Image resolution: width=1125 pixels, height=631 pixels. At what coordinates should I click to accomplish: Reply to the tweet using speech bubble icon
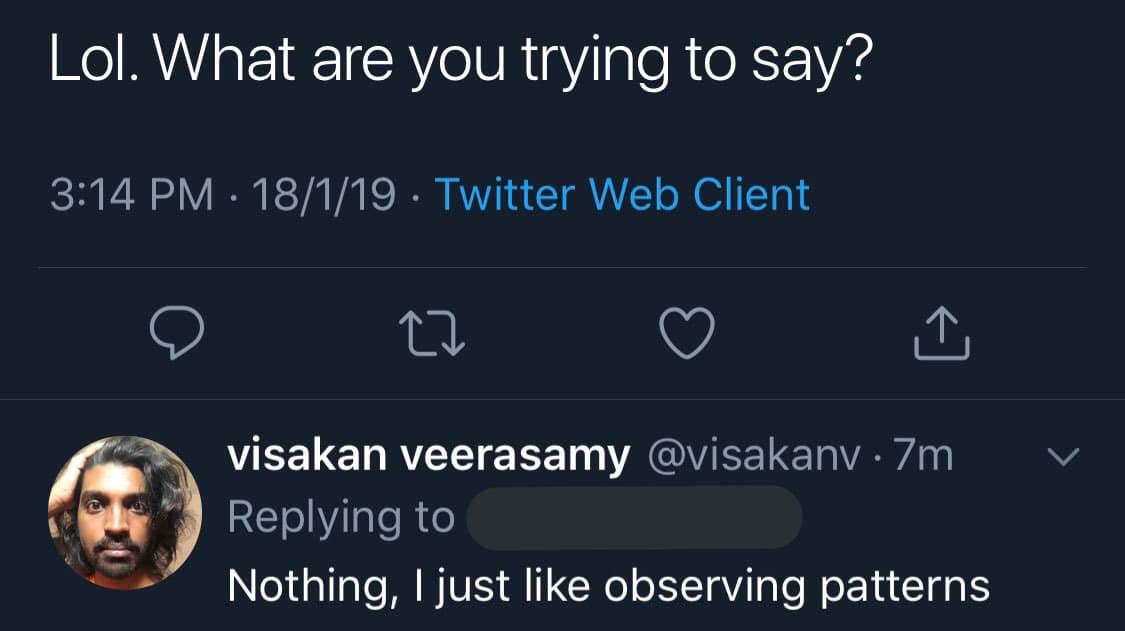point(177,333)
